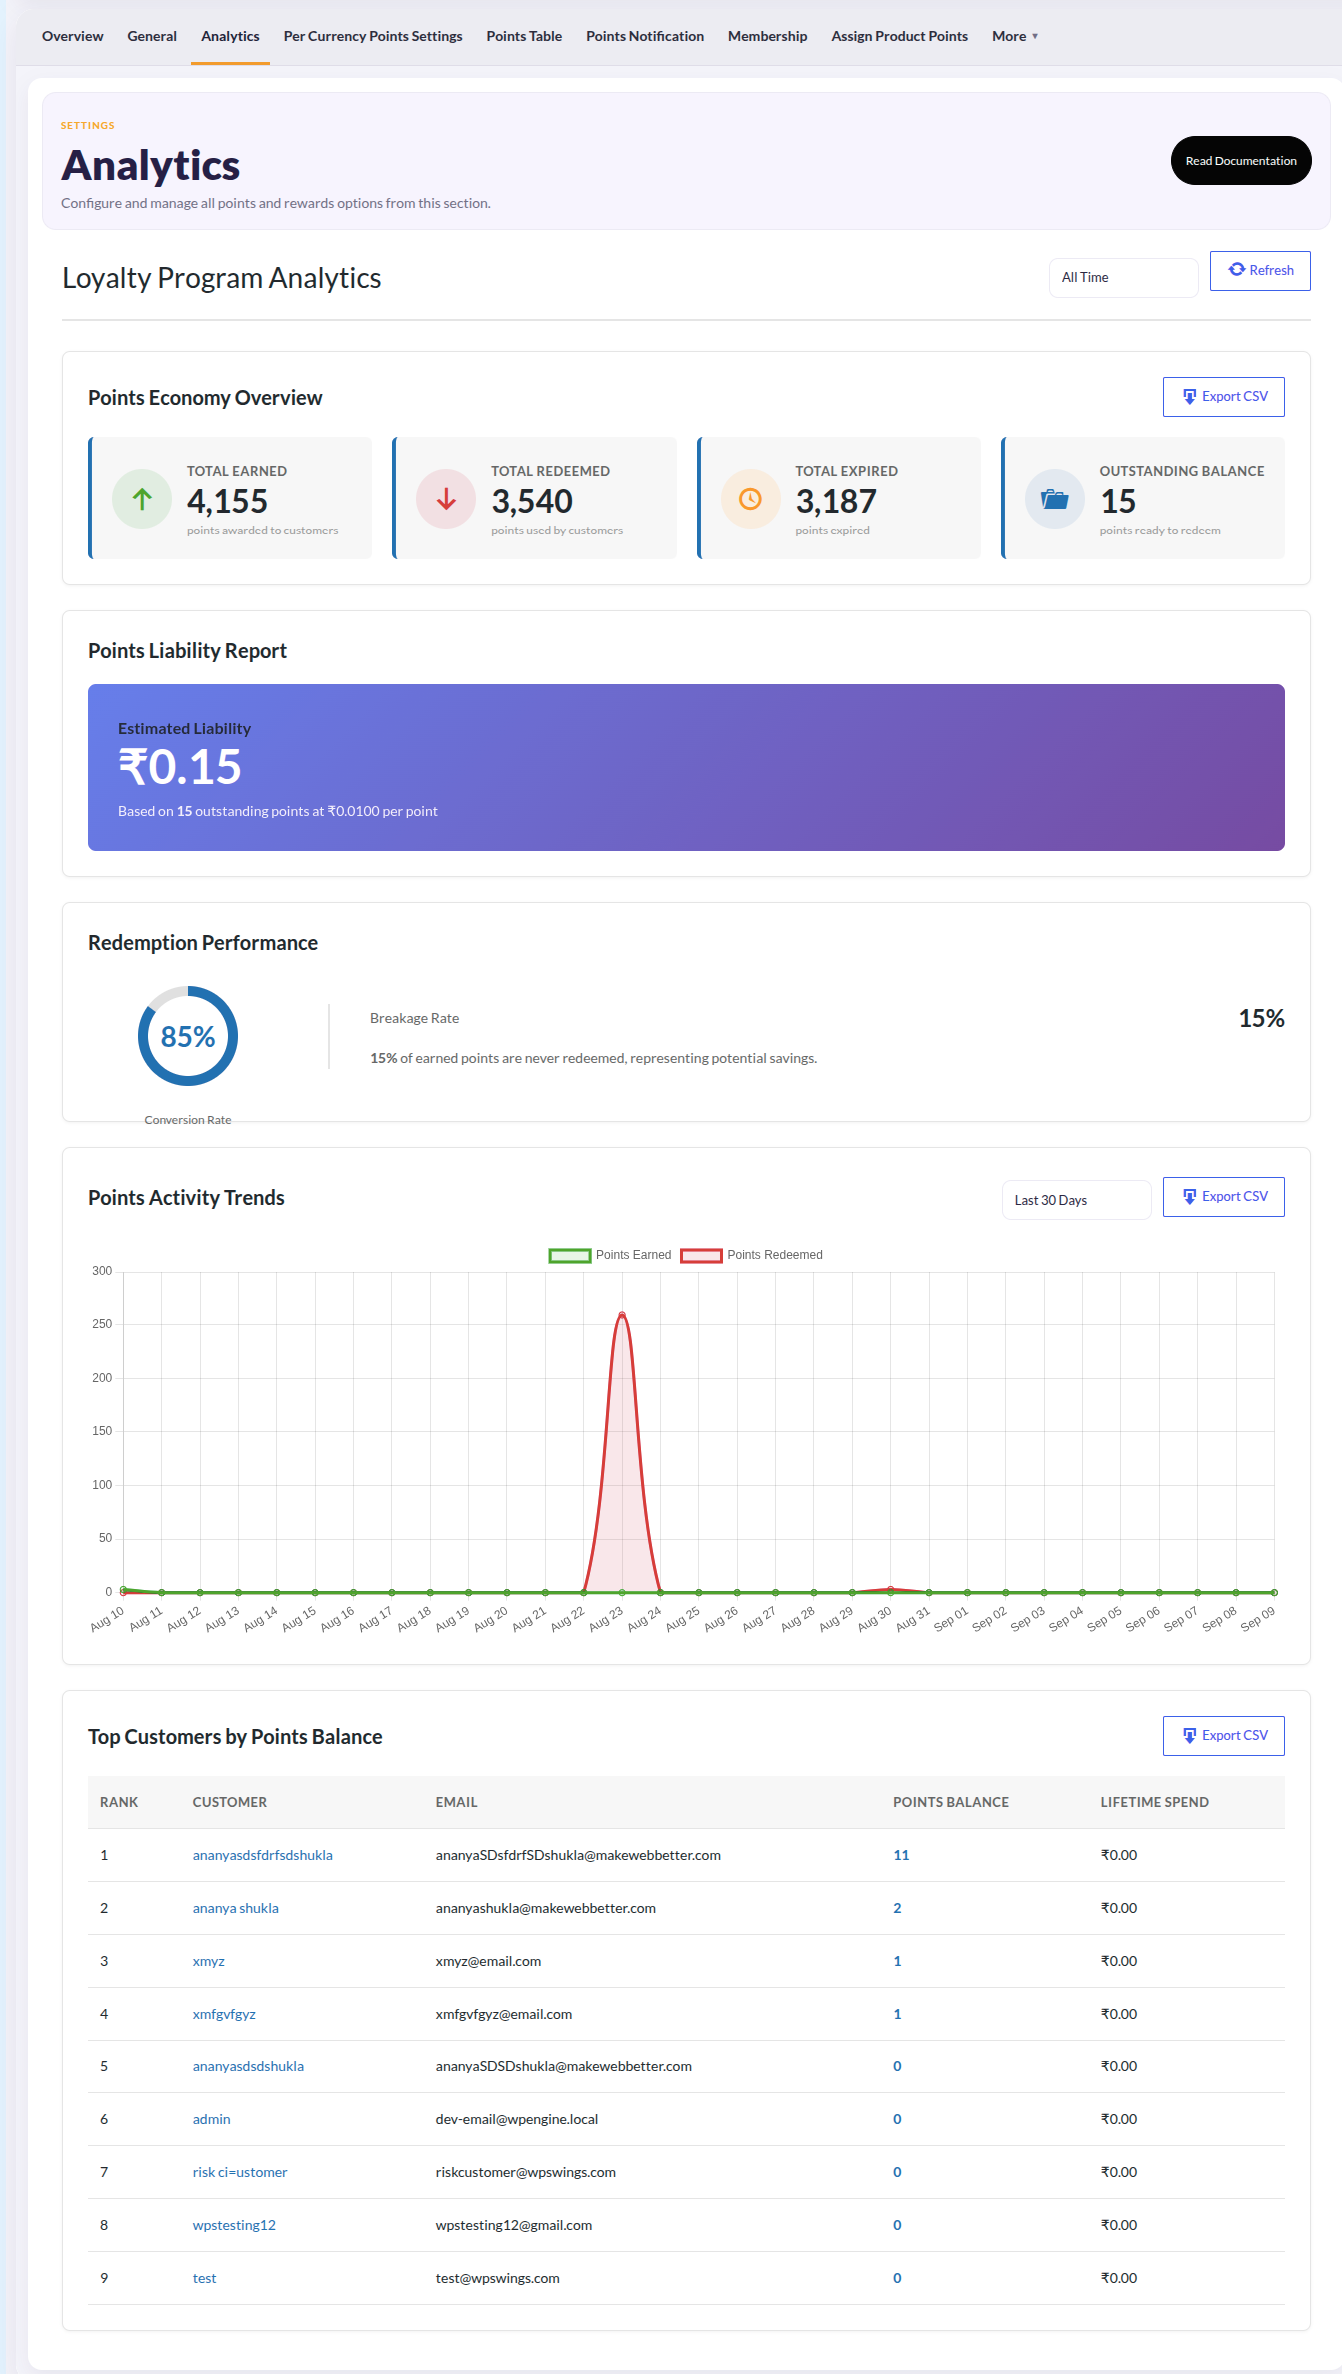Open the Overview tab

(x=73, y=36)
